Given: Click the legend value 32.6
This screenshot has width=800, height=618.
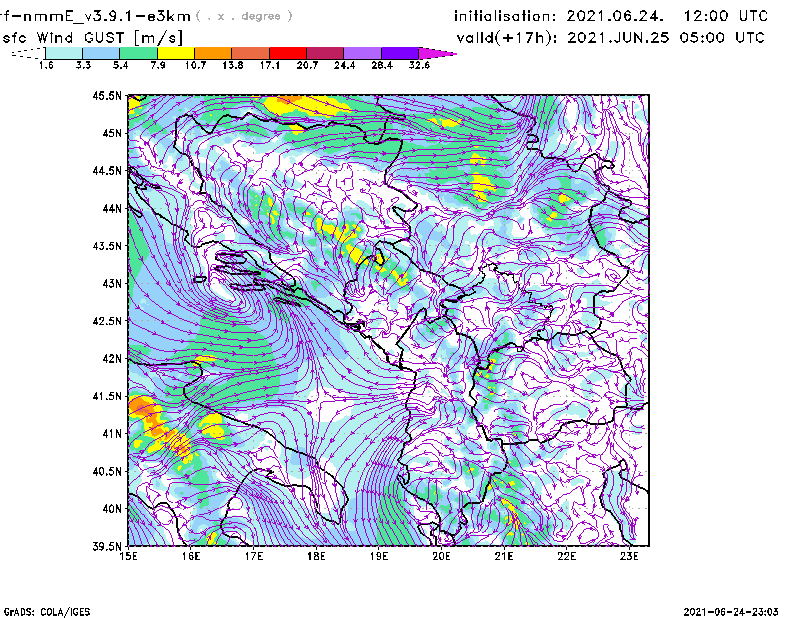Looking at the screenshot, I should point(419,65).
